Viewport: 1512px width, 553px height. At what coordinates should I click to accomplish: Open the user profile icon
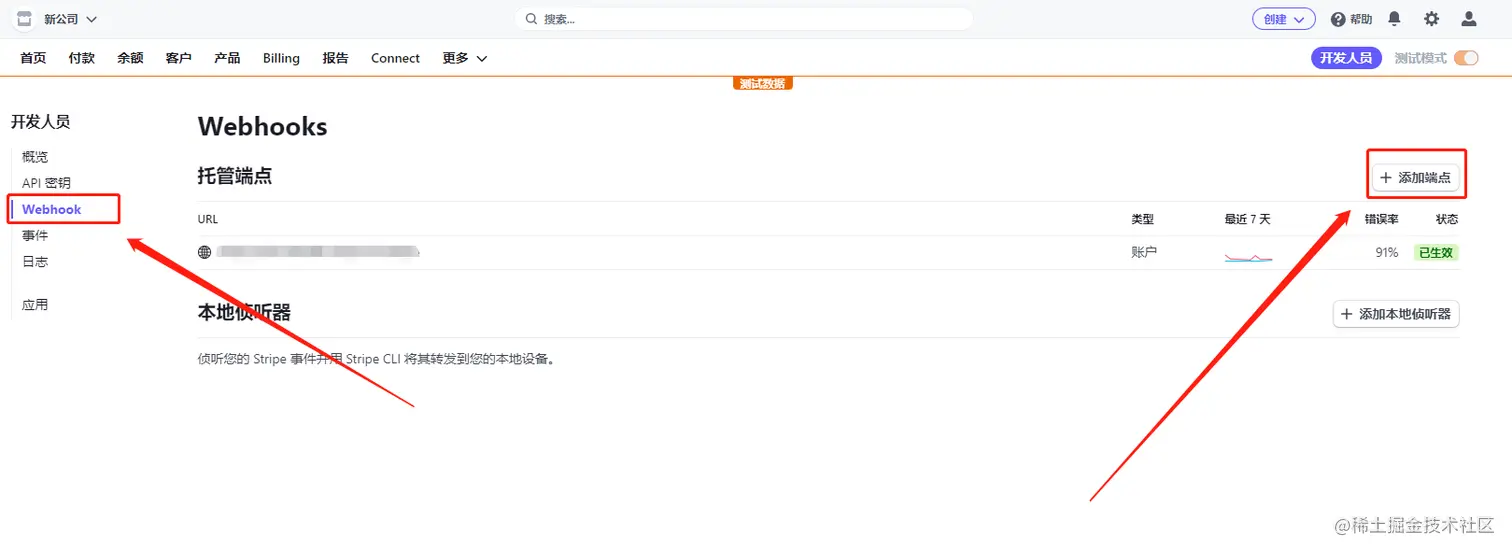click(x=1469, y=19)
